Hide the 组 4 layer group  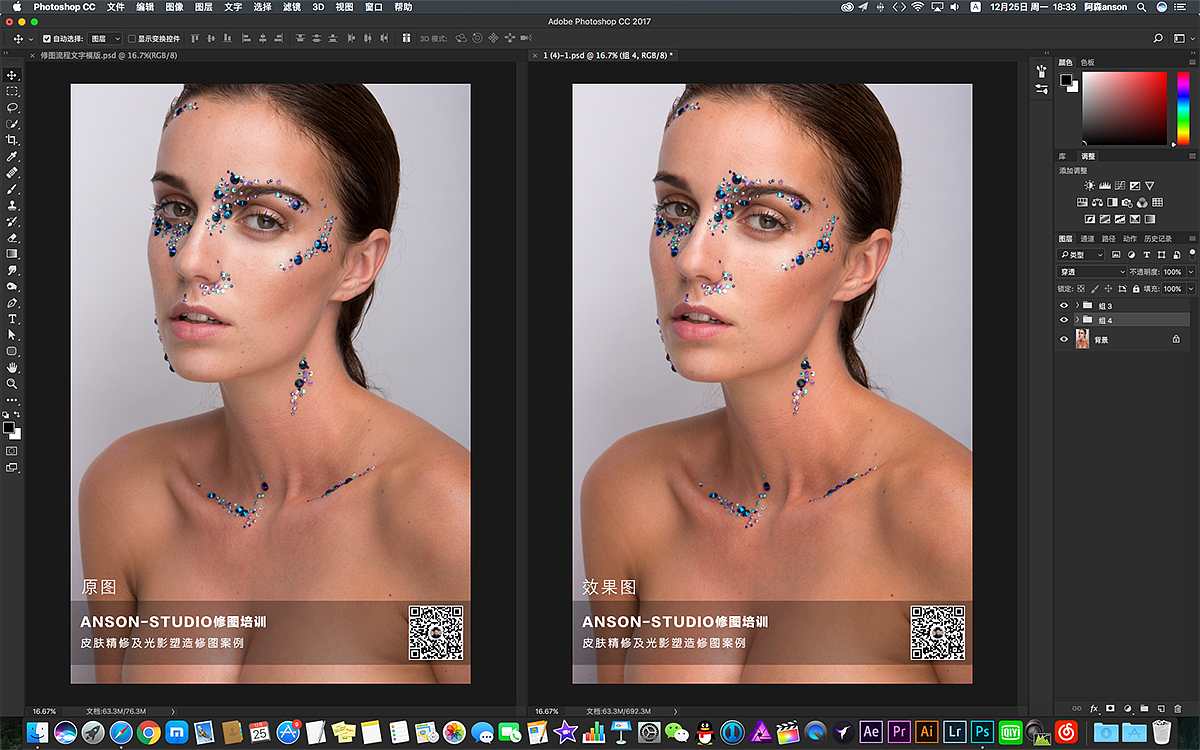(x=1064, y=319)
